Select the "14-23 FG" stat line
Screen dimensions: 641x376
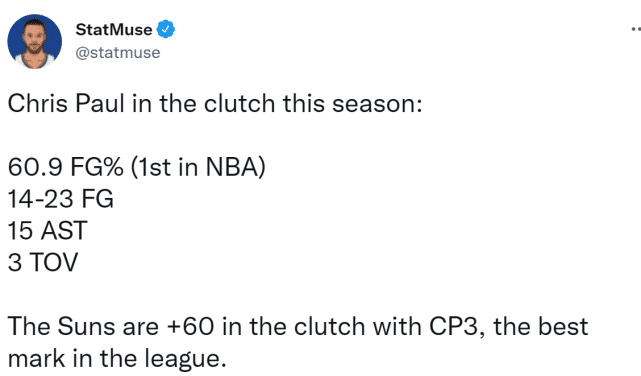[61, 199]
